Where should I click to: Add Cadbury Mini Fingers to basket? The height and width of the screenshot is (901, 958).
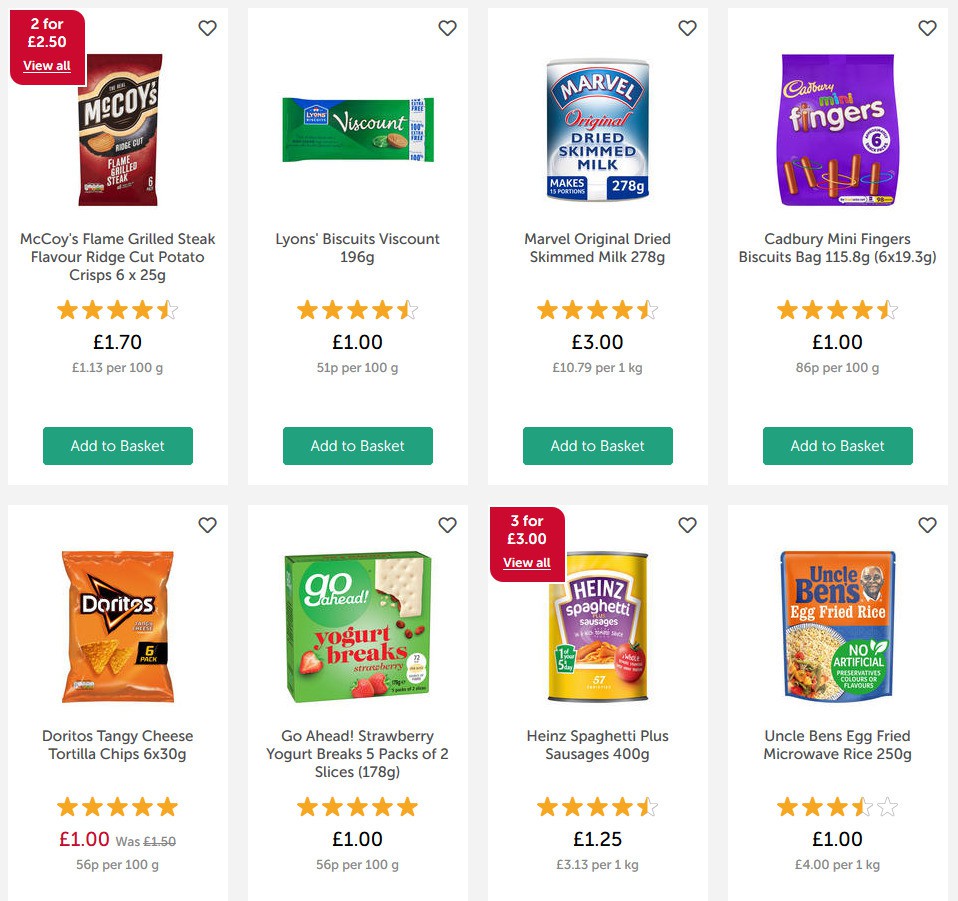838,446
